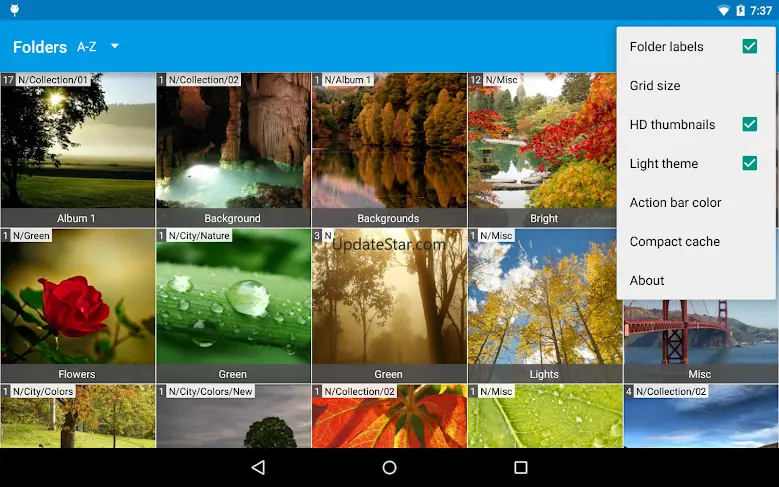Click the clock showing 7:37
The image size is (779, 487).
(x=761, y=10)
